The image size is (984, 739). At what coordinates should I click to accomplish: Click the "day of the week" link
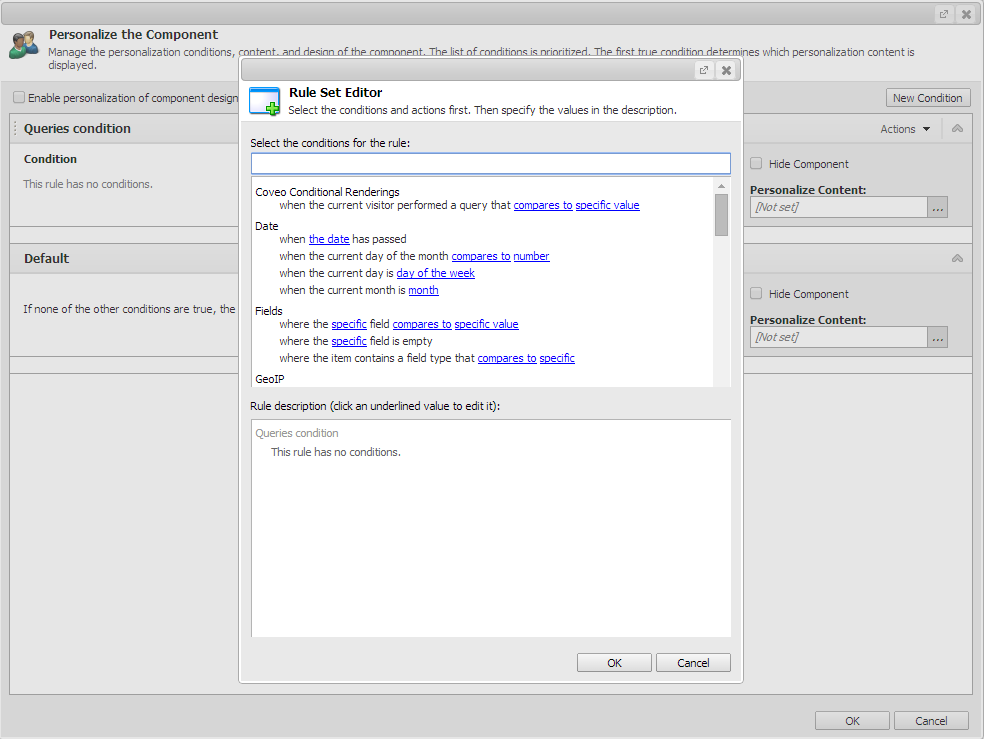coord(435,272)
